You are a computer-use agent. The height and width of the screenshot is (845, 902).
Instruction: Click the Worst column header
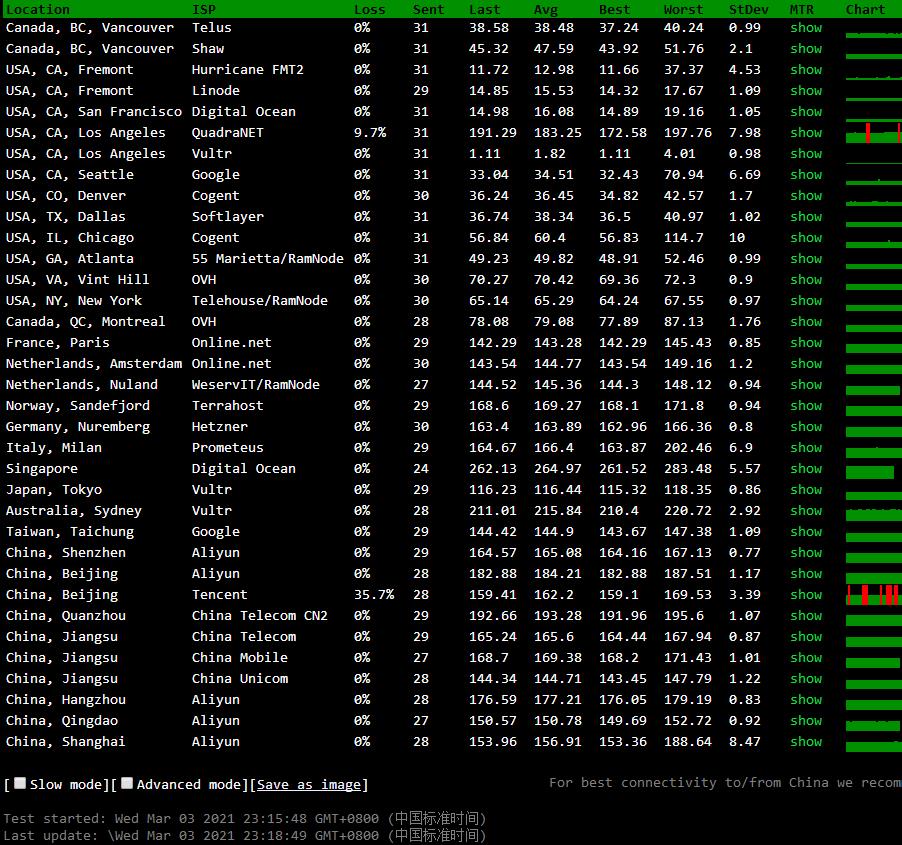pyautogui.click(x=683, y=9)
